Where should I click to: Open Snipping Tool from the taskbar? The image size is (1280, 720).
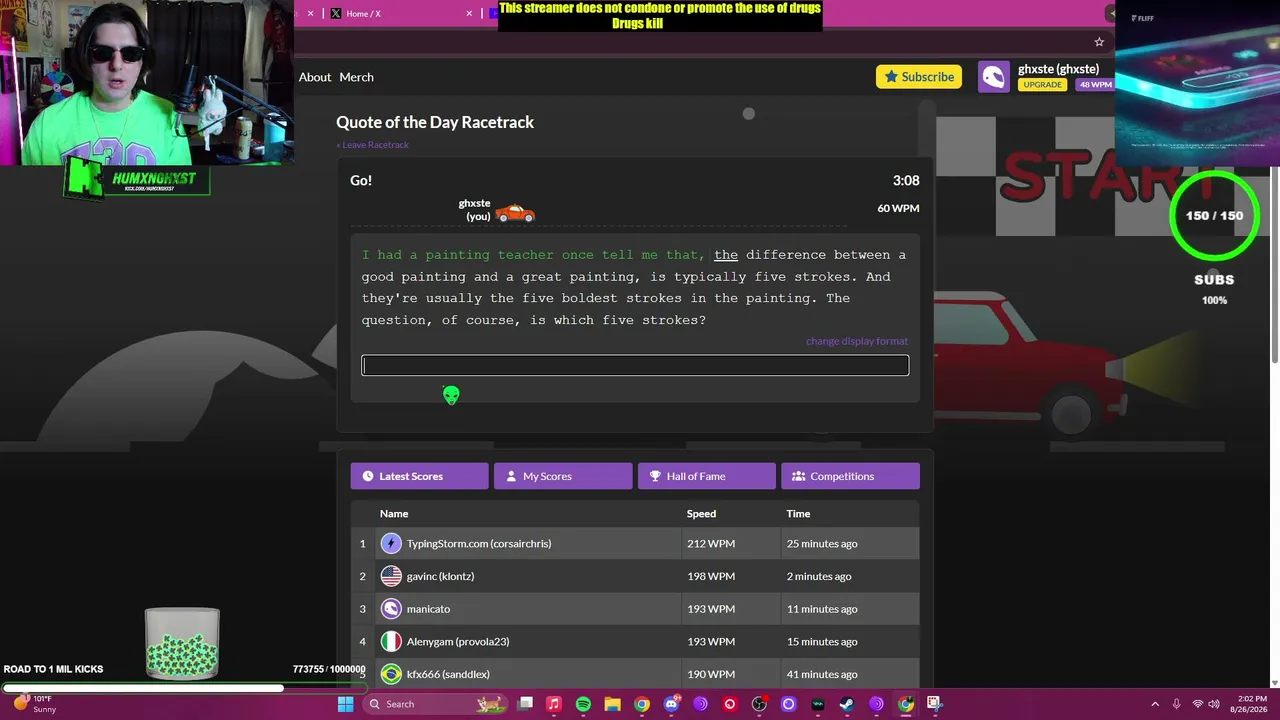tap(934, 704)
